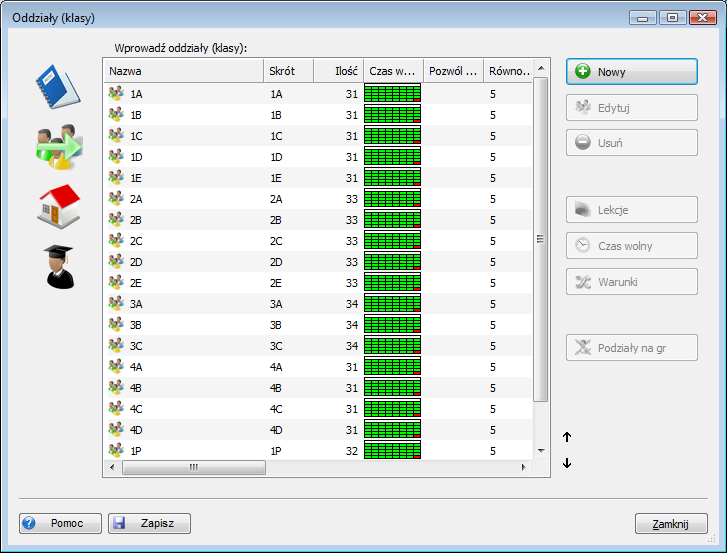
Task: Select the row named 3C
Action: tap(319, 345)
